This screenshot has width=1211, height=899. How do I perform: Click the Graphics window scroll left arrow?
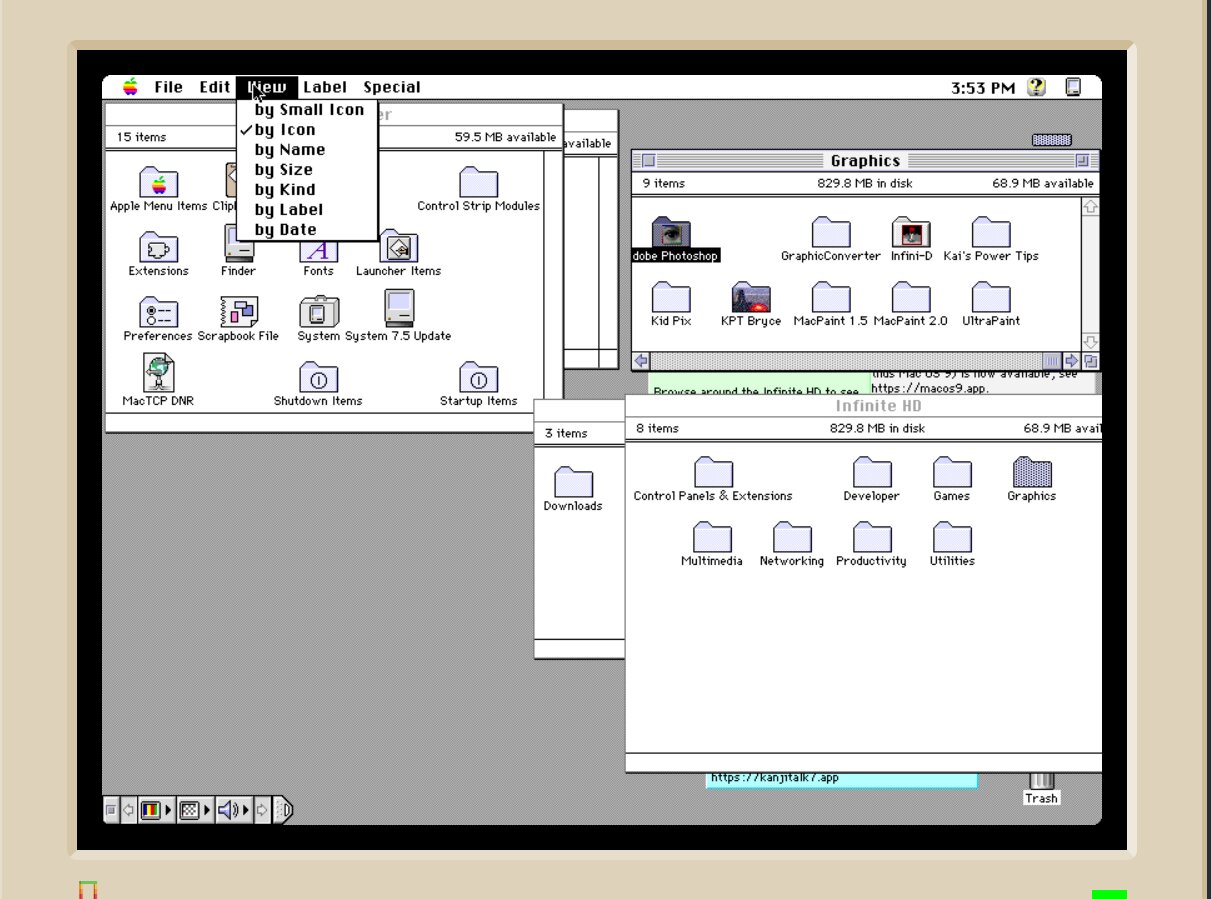[641, 361]
